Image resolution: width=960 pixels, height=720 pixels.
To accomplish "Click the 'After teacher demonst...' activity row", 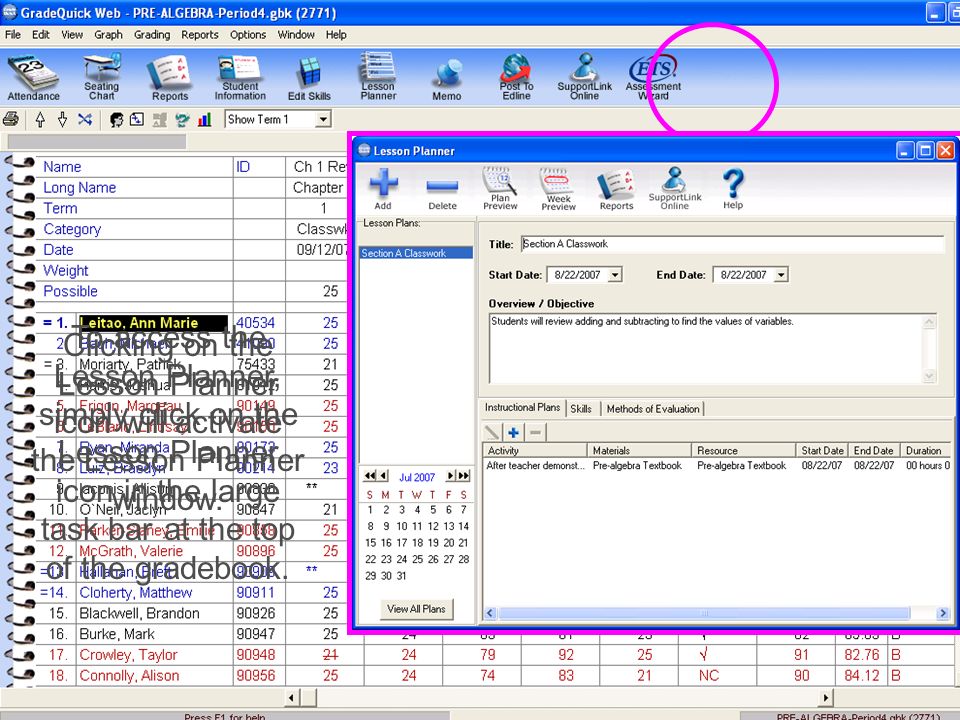I will 716,465.
